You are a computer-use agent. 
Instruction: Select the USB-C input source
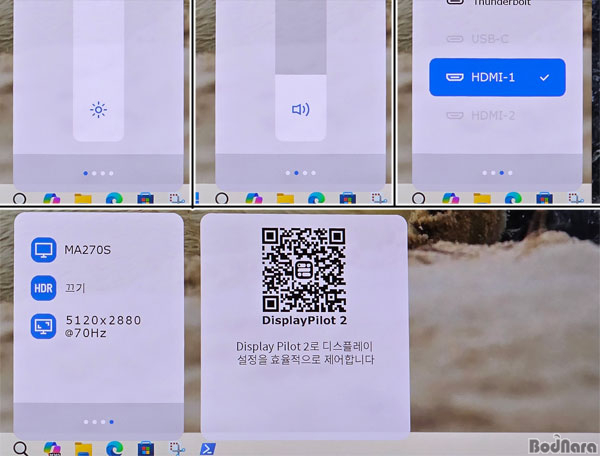click(478, 39)
